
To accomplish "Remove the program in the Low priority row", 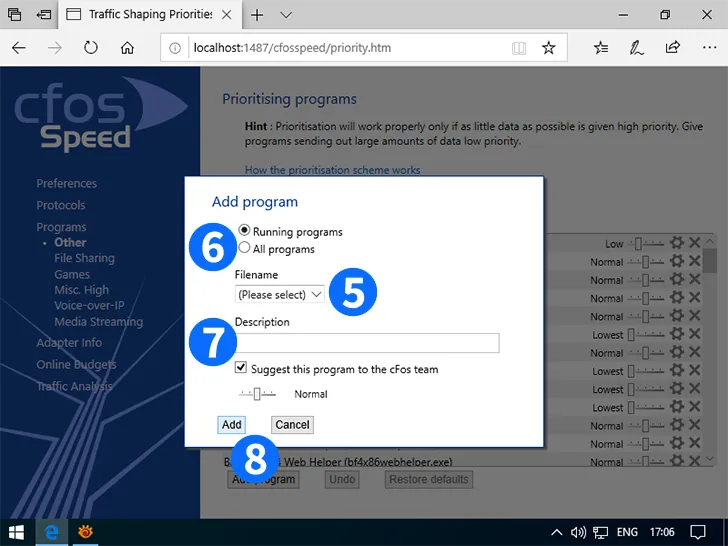I will 695,242.
